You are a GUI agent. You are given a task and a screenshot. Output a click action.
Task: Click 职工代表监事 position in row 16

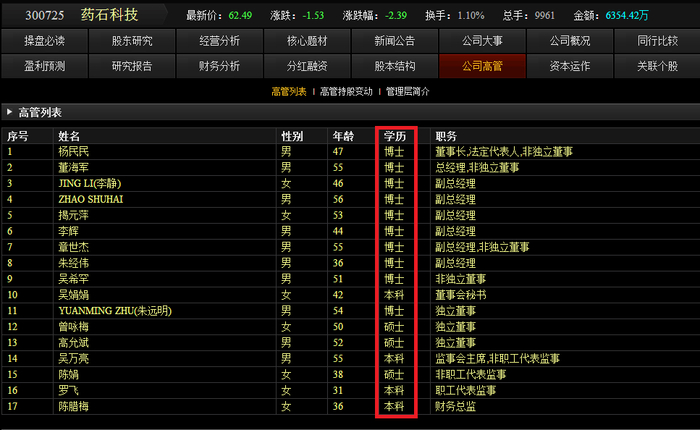tap(466, 391)
